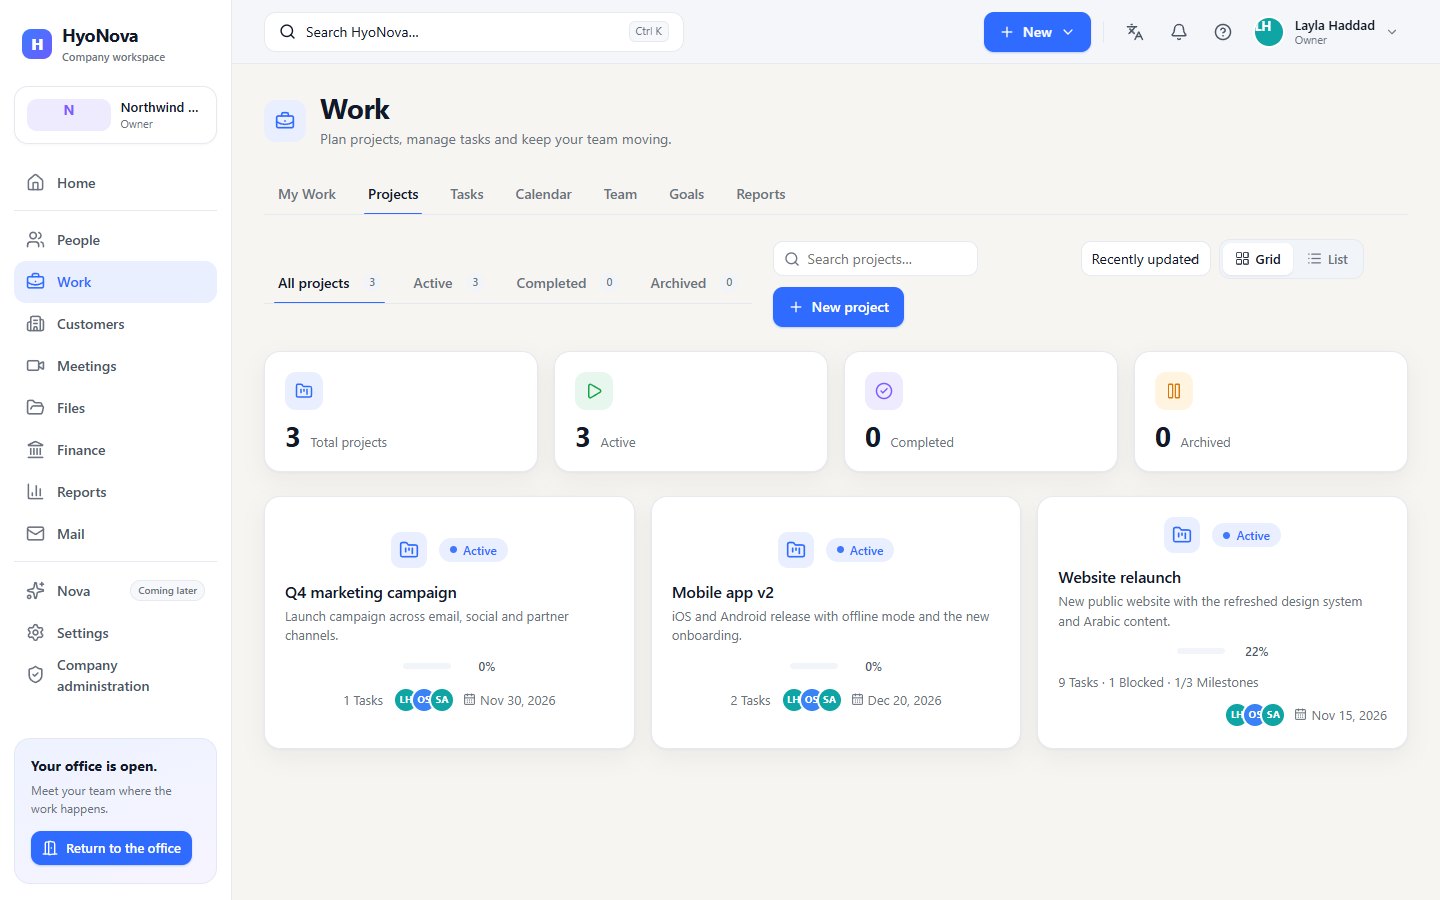This screenshot has height=900, width=1440.
Task: Click the New project button
Action: pos(838,307)
